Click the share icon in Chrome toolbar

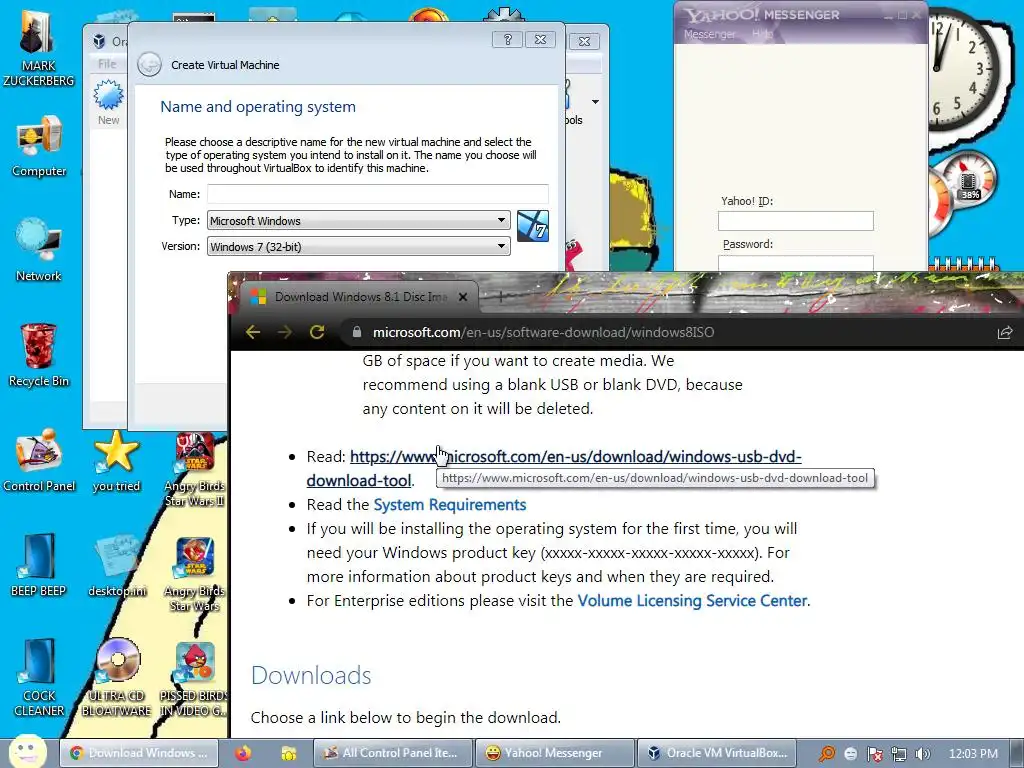(1004, 332)
